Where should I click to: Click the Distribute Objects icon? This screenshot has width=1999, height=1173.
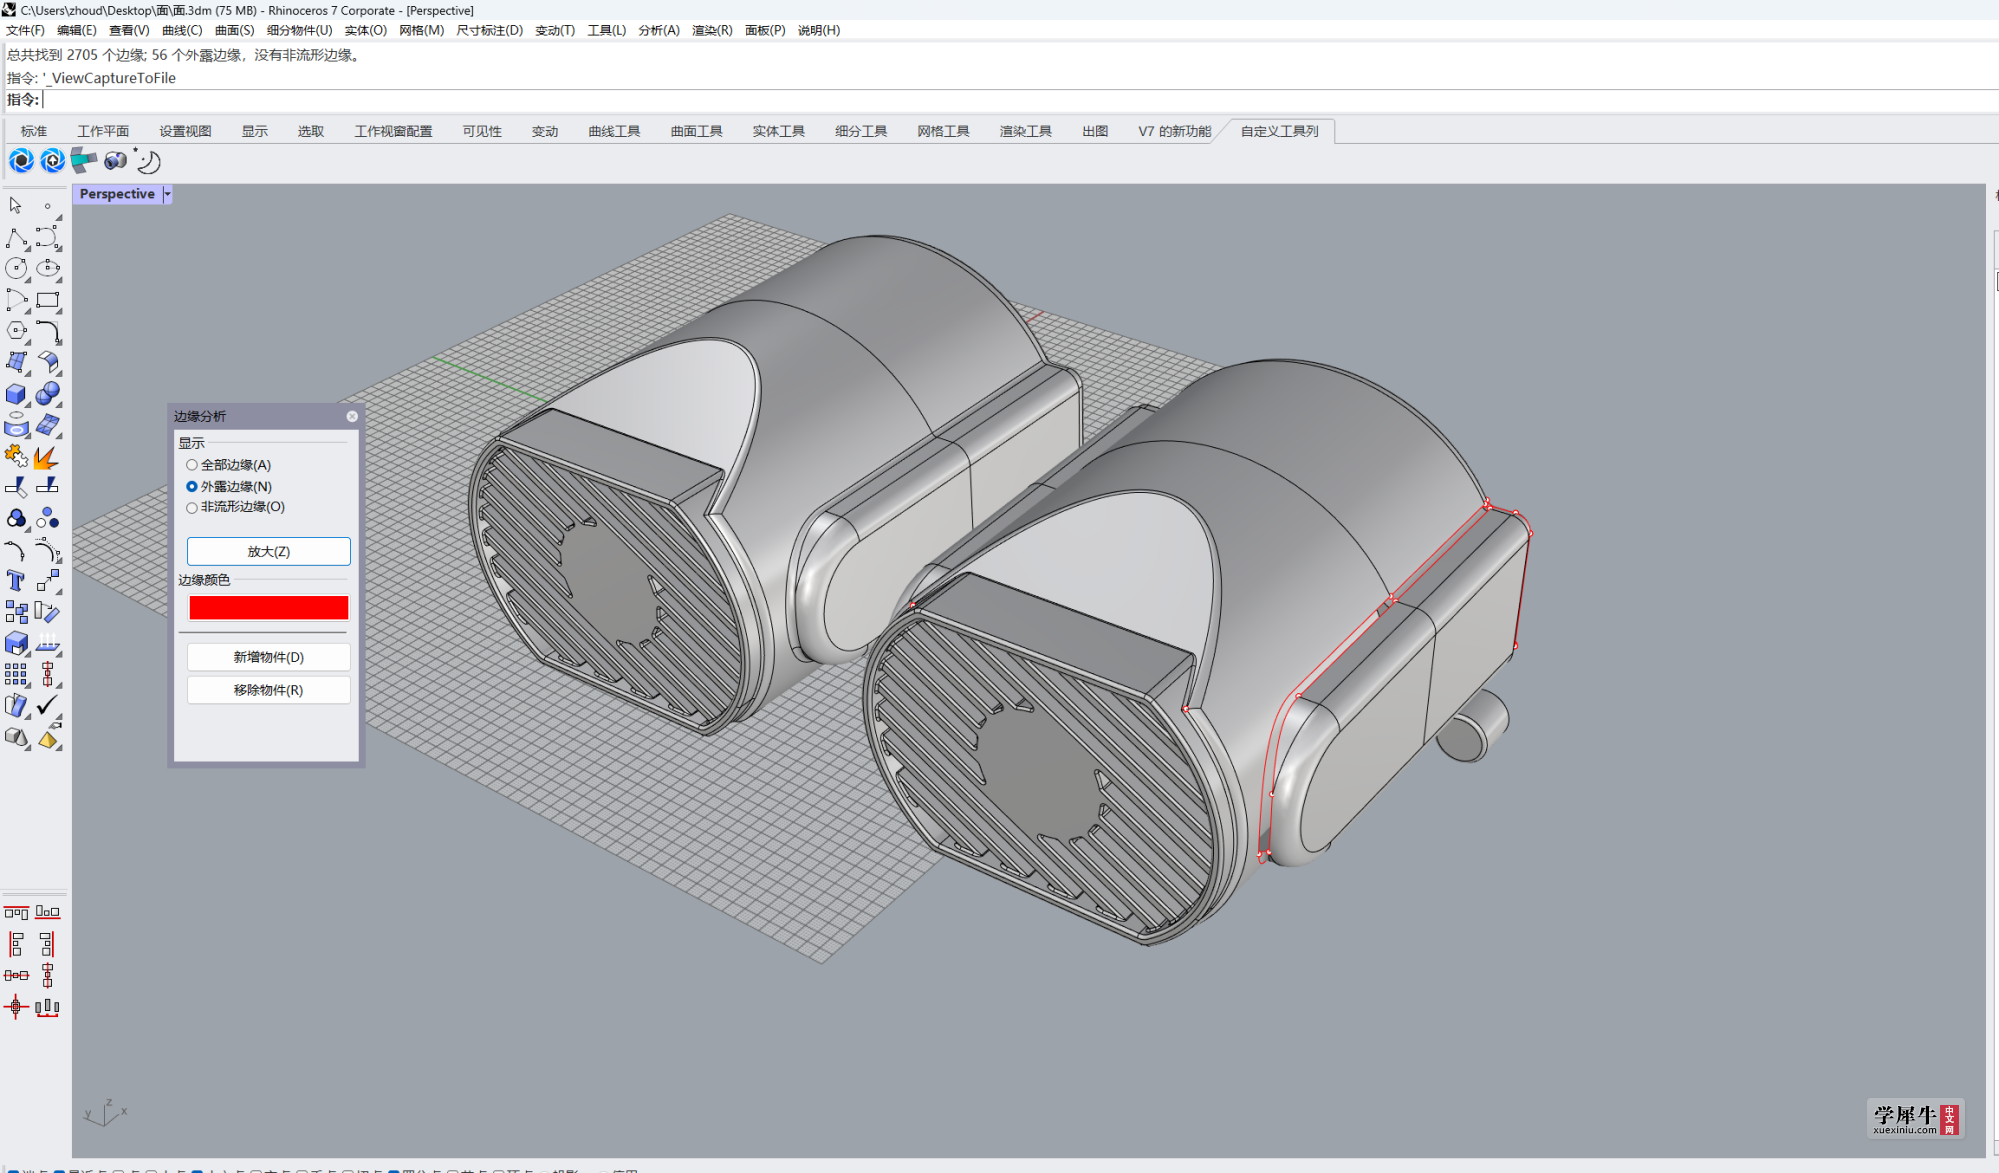pyautogui.click(x=47, y=1007)
